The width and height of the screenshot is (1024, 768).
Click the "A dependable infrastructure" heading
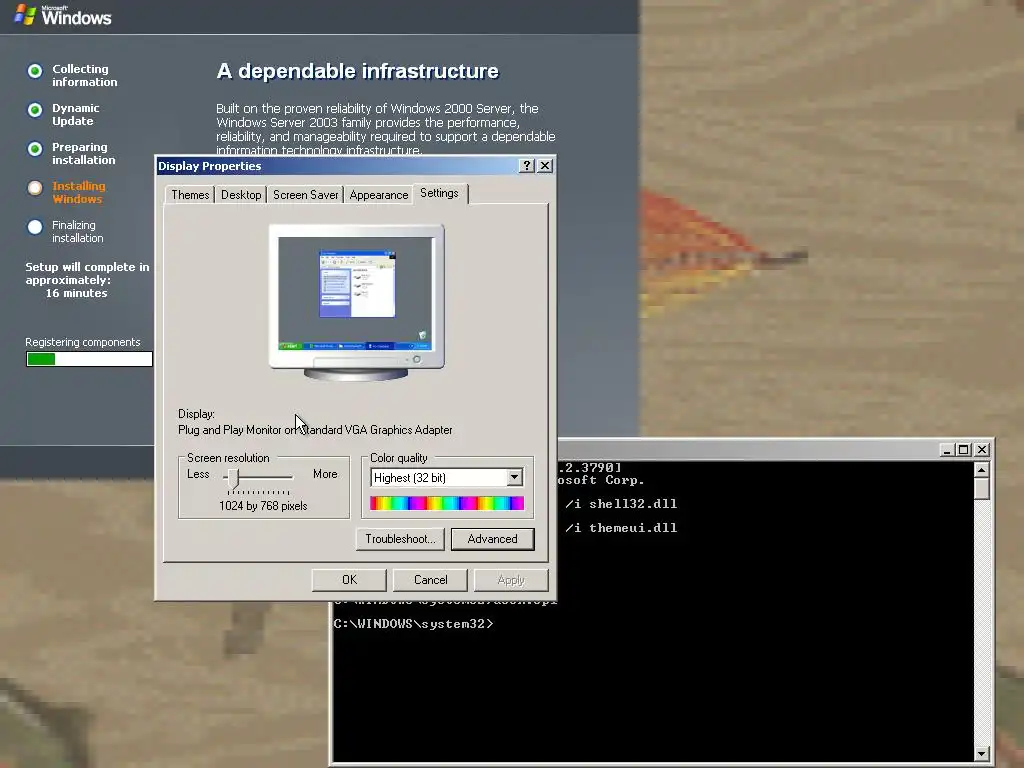click(x=357, y=71)
